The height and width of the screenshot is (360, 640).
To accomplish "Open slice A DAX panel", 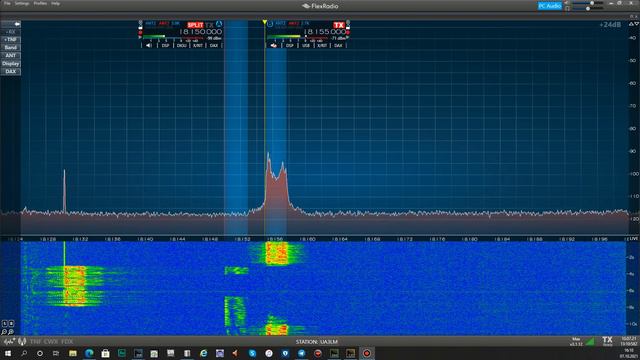I will pos(213,45).
